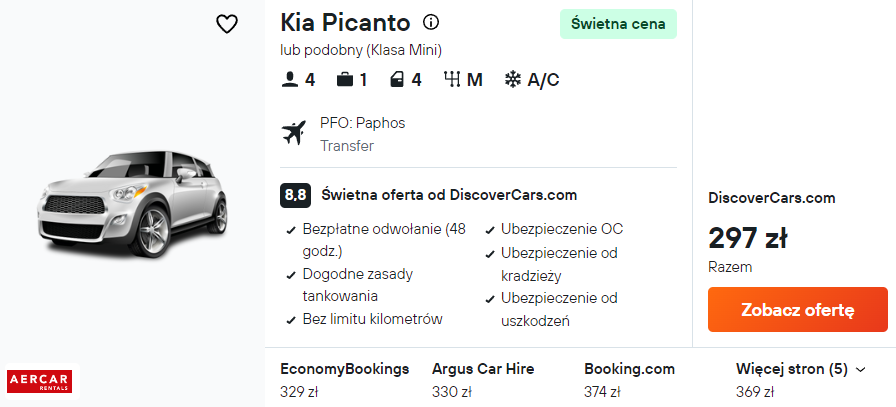Image resolution: width=896 pixels, height=407 pixels.
Task: Click the Kia Picanto title
Action: [x=345, y=23]
